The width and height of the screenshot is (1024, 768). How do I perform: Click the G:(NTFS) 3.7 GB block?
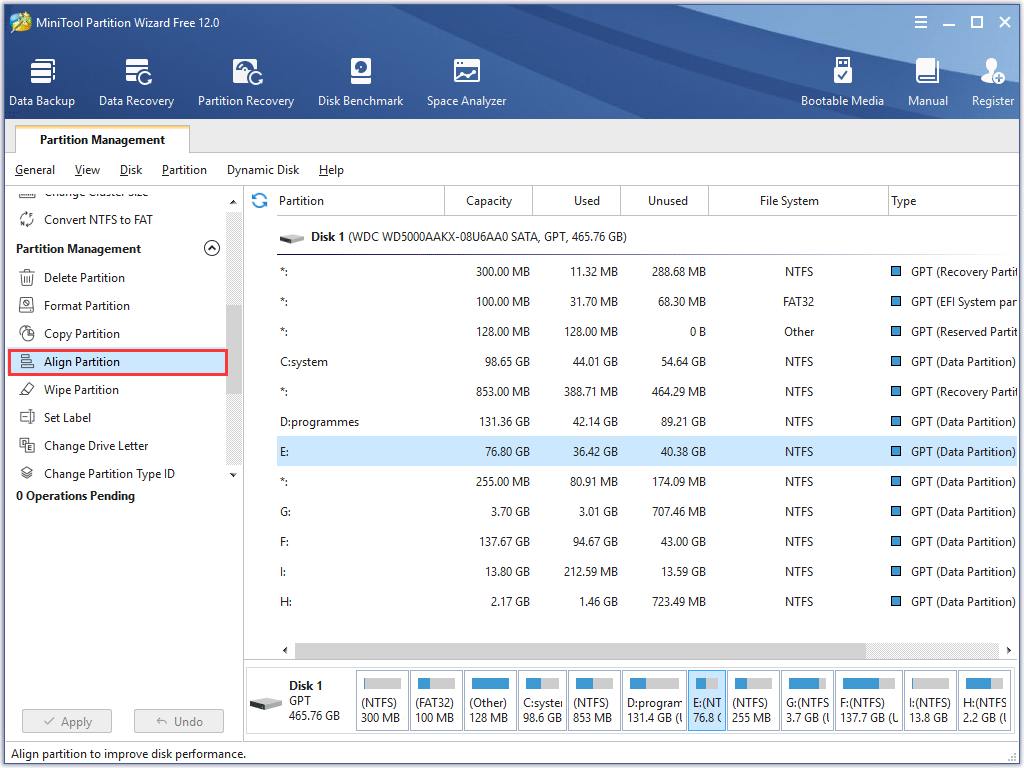pyautogui.click(x=808, y=701)
